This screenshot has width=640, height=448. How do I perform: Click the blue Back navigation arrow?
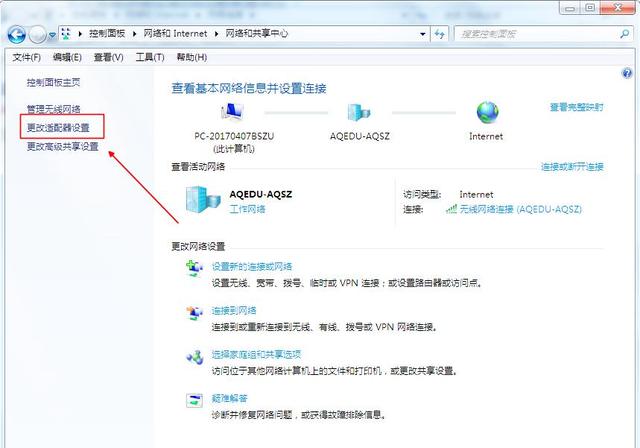click(17, 35)
